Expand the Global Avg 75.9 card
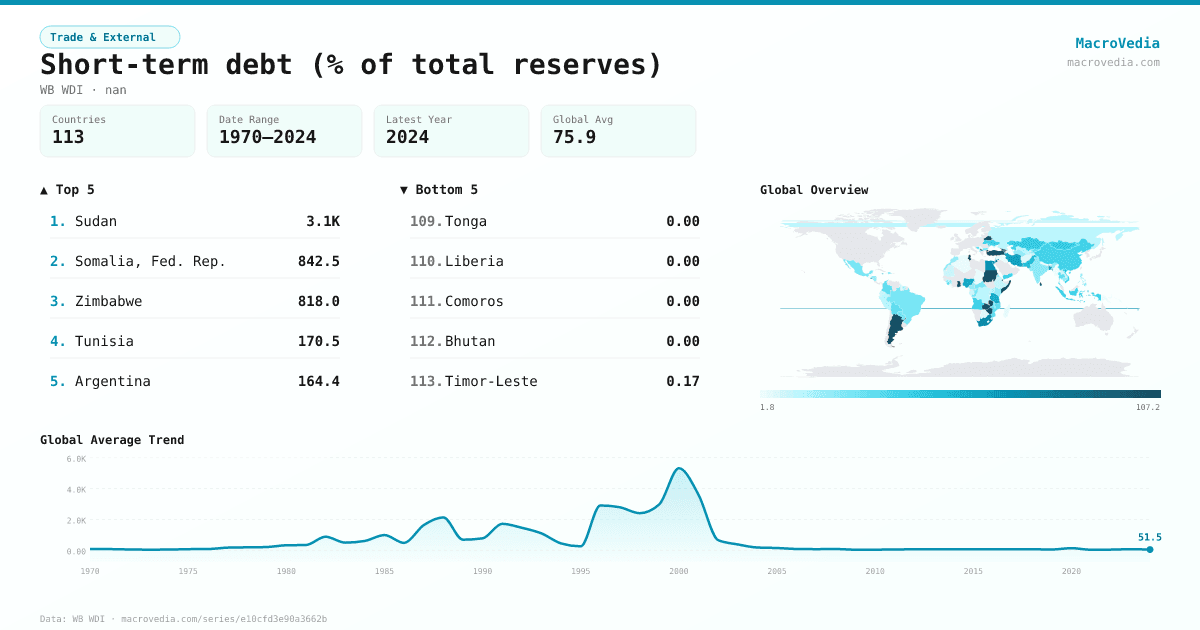The width and height of the screenshot is (1200, 630). [617, 131]
